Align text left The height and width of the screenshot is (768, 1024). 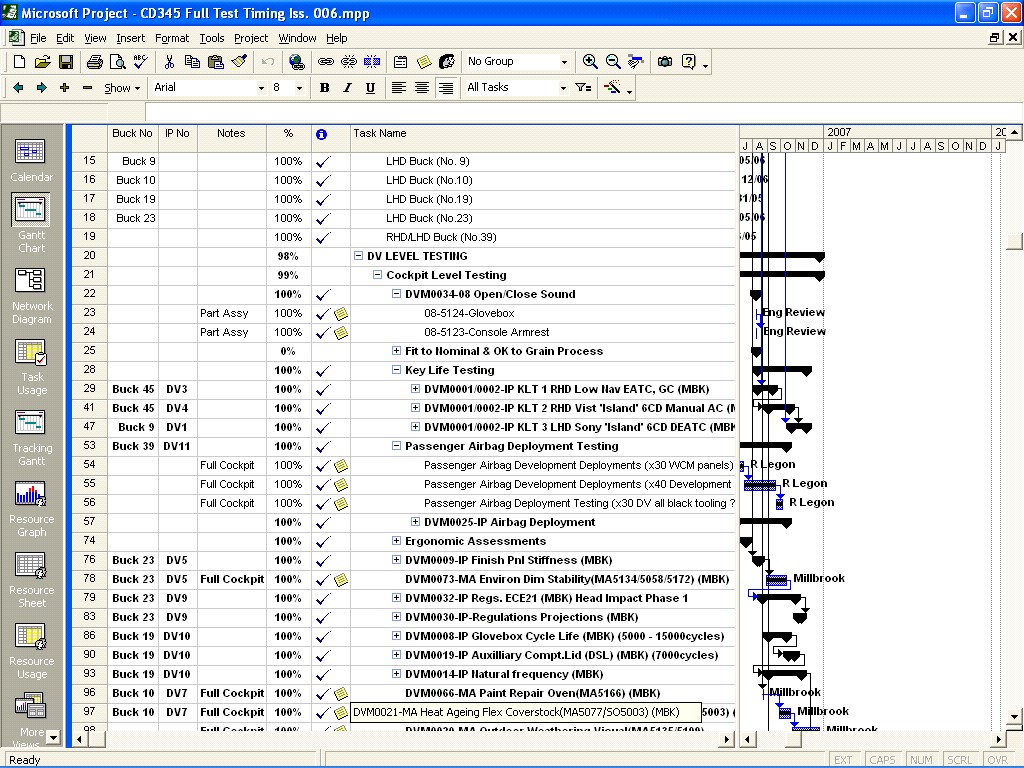pyautogui.click(x=398, y=88)
